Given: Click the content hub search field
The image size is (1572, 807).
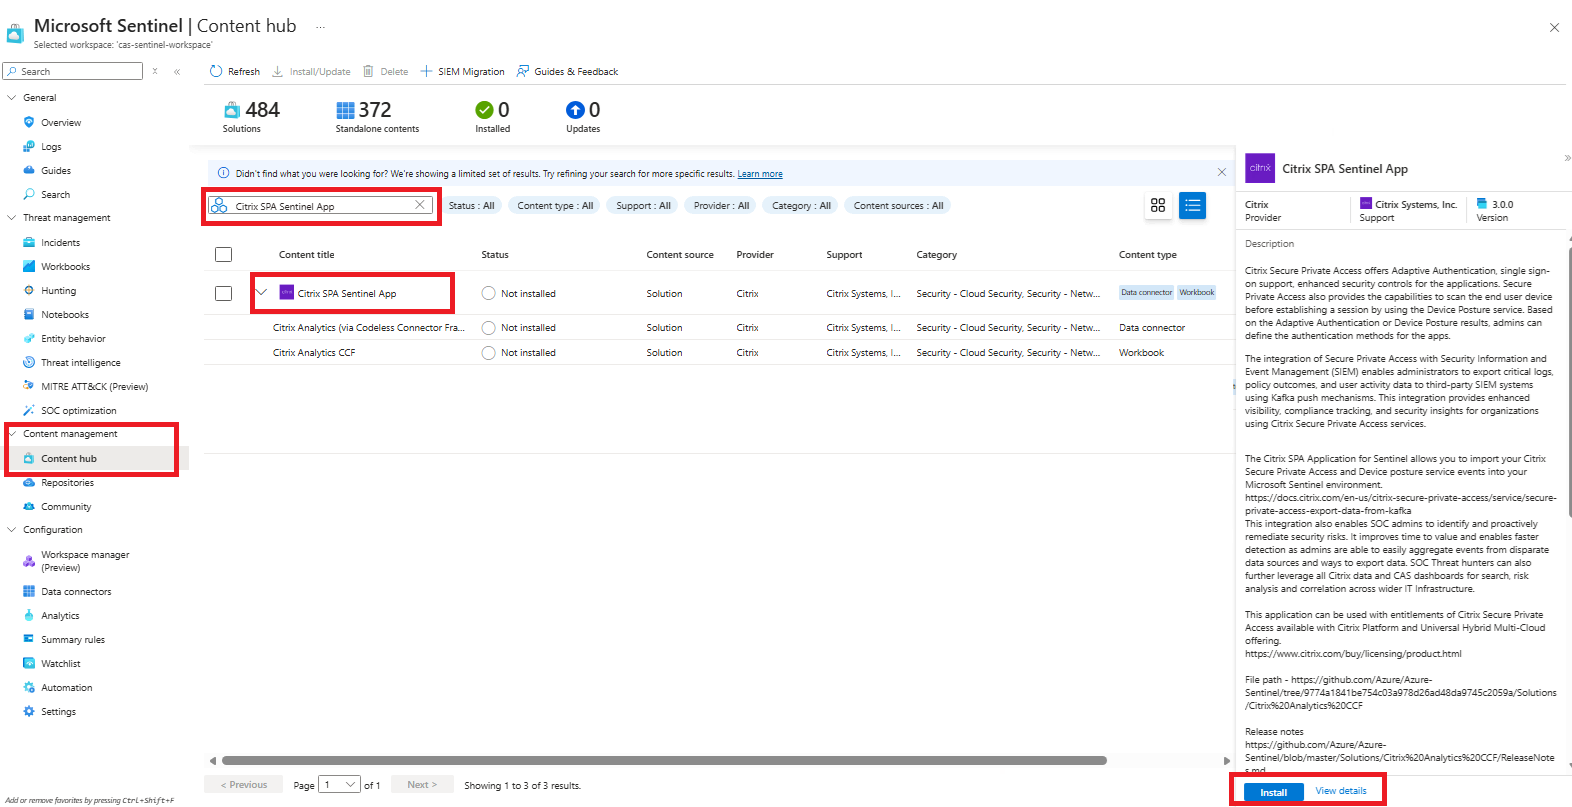Looking at the screenshot, I should point(320,205).
